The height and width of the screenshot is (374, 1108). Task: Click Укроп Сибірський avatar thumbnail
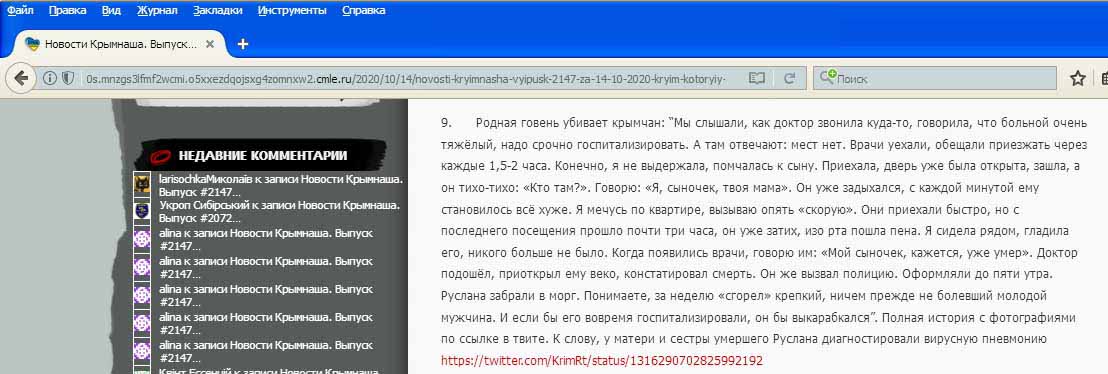142,210
